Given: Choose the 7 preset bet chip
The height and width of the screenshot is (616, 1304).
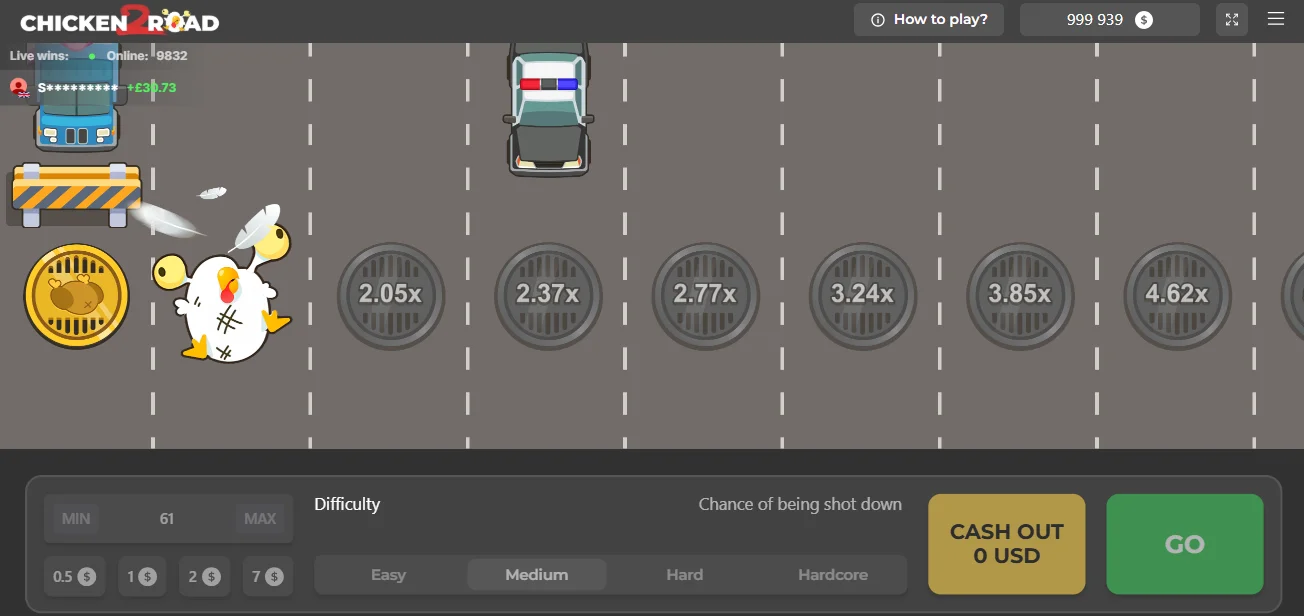Looking at the screenshot, I should coord(268,576).
